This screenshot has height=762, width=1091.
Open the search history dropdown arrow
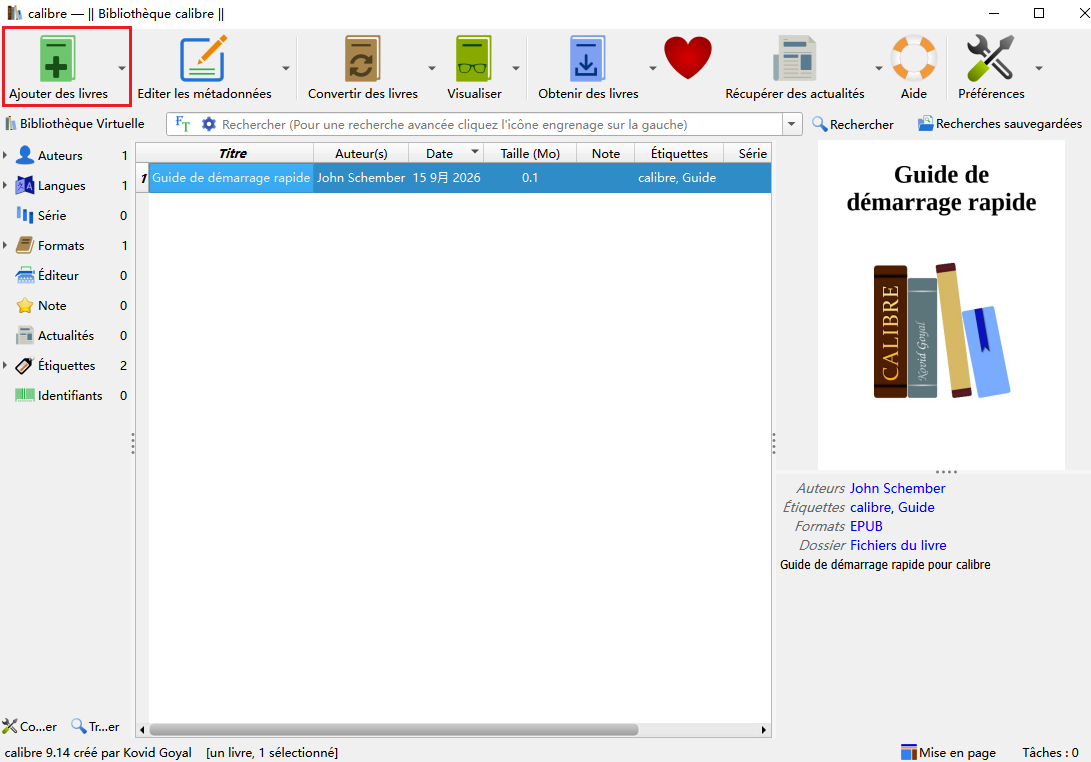tap(792, 125)
